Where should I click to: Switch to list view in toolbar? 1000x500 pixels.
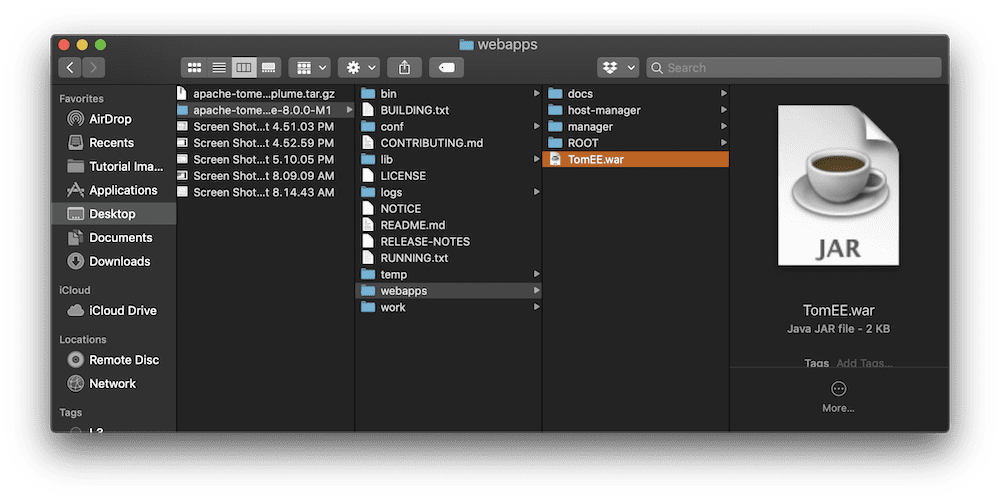[219, 68]
